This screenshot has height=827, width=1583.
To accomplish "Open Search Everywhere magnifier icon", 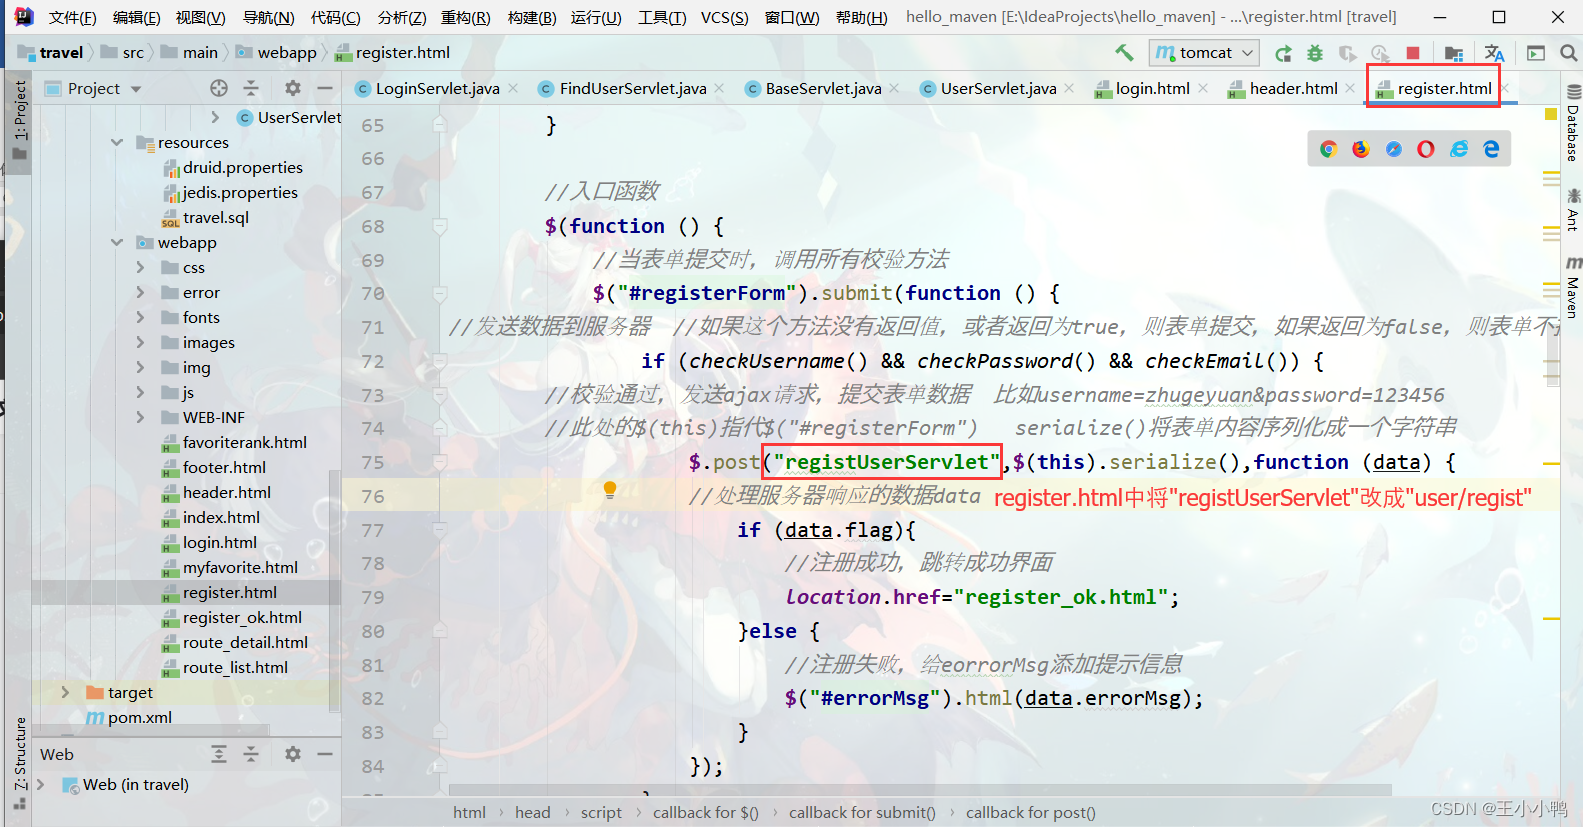I will pos(1569,53).
